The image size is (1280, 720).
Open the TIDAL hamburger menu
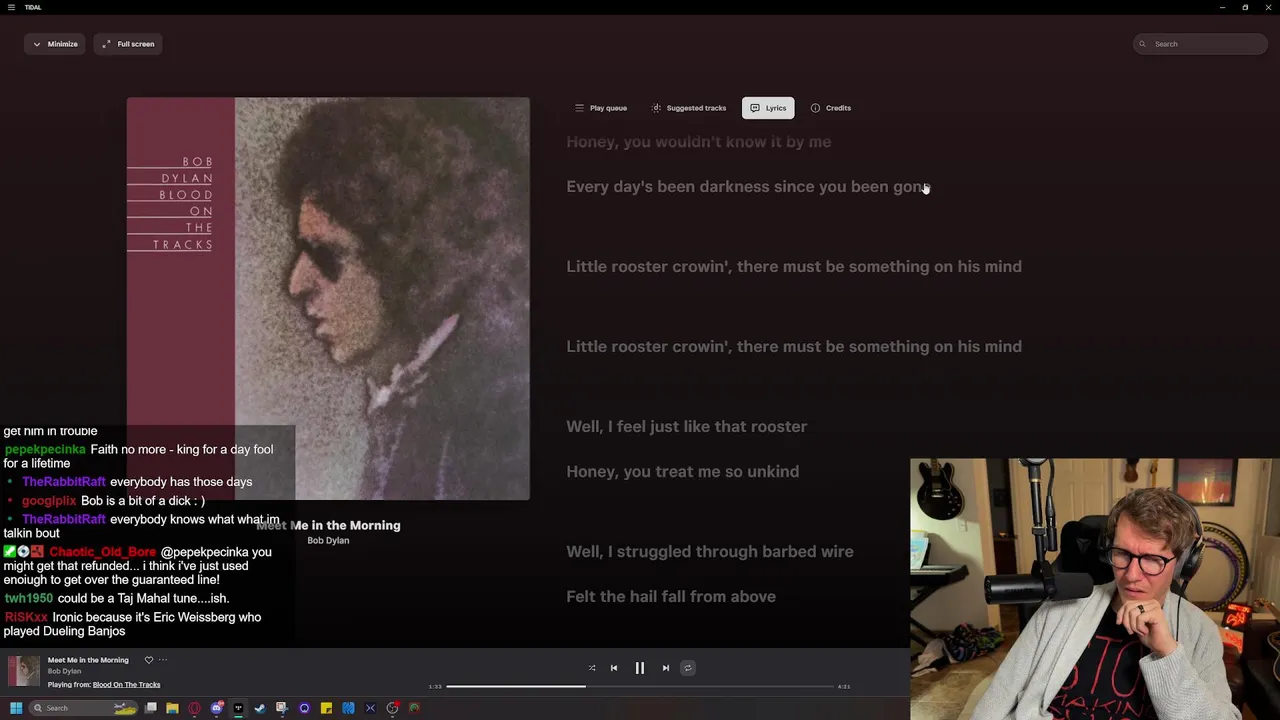pyautogui.click(x=12, y=7)
